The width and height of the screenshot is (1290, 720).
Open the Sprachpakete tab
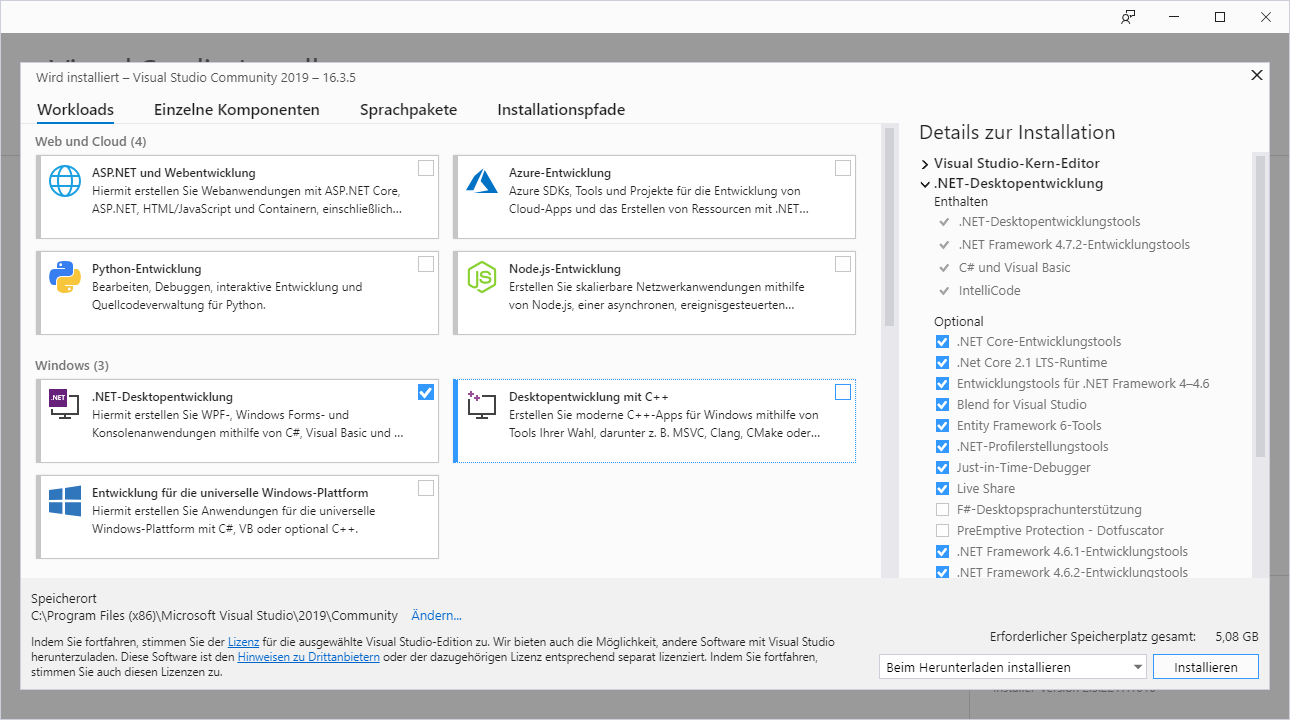pos(408,110)
